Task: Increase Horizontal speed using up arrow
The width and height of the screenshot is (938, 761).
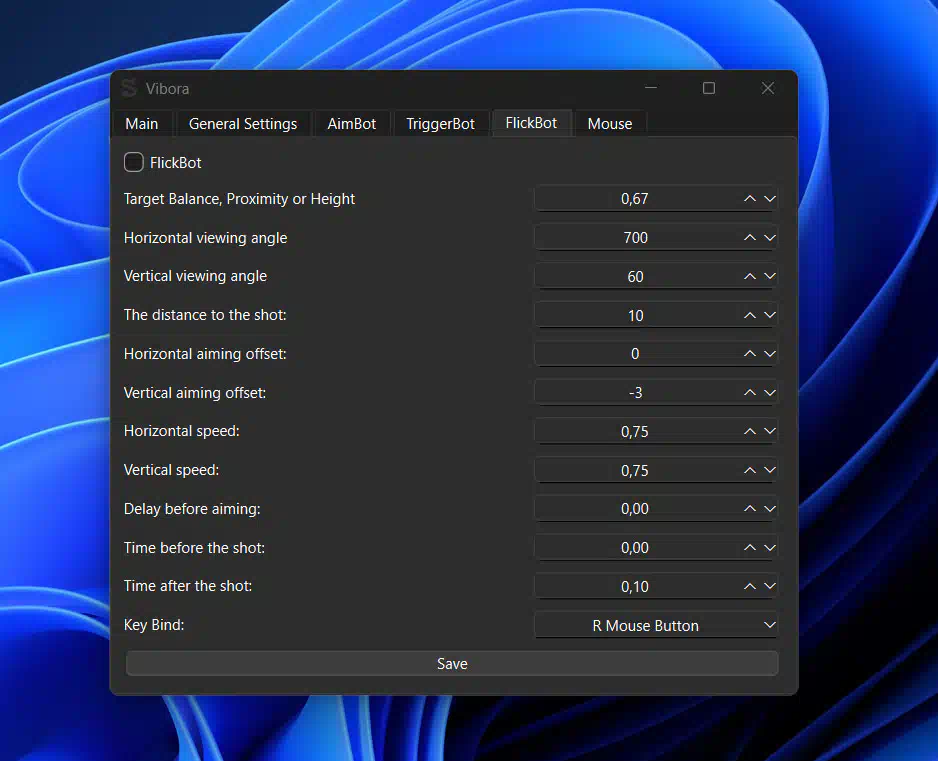Action: pos(750,432)
